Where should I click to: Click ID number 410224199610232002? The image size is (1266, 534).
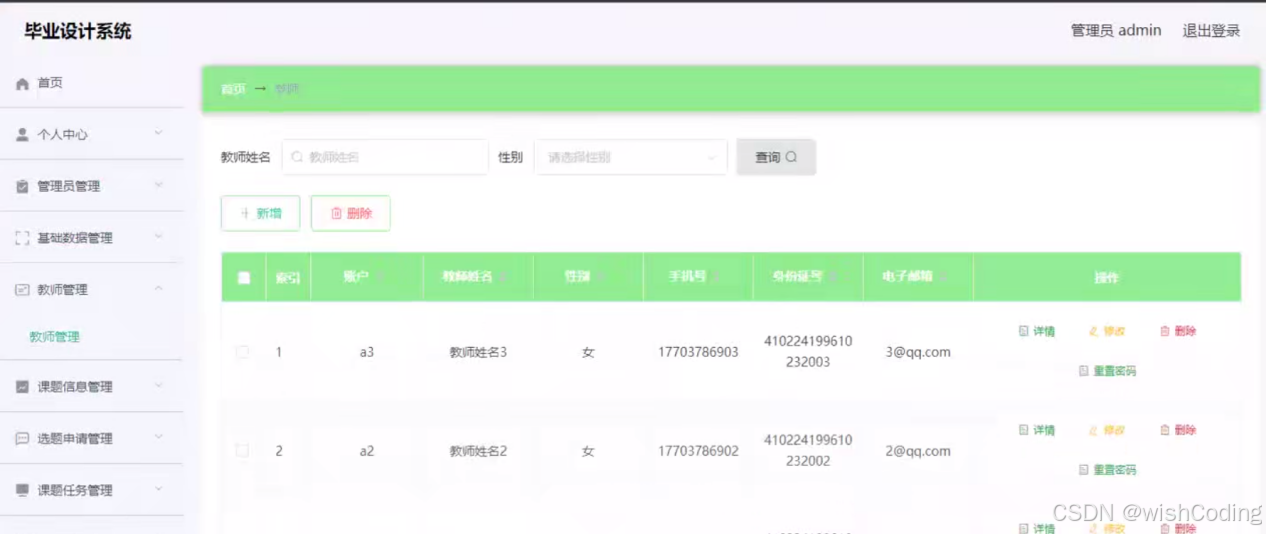click(x=808, y=451)
